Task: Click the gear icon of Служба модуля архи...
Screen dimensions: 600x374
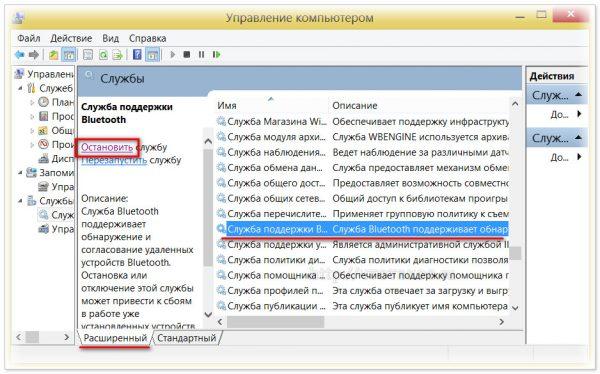Action: click(x=222, y=137)
